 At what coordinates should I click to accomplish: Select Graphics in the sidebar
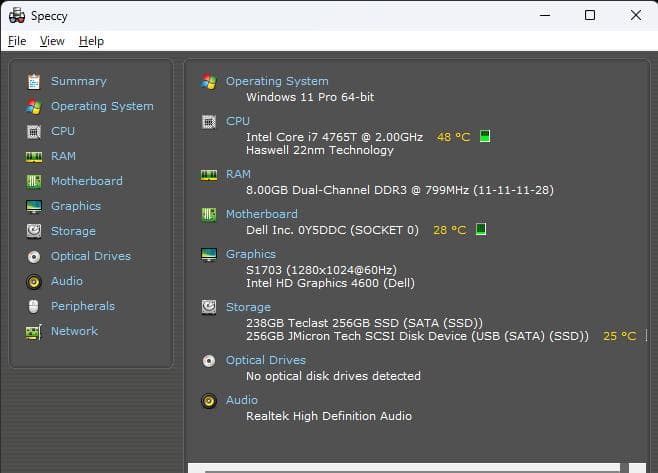click(x=76, y=206)
